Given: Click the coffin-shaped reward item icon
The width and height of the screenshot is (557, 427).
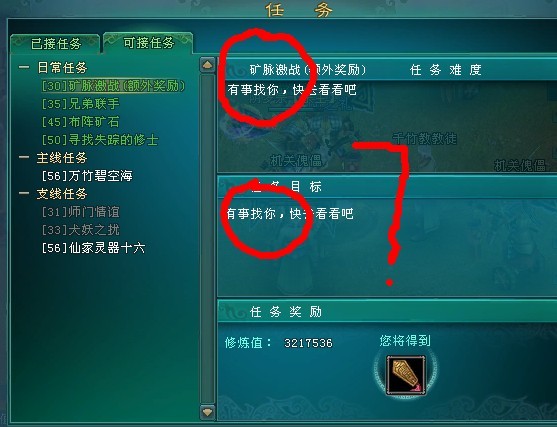Looking at the screenshot, I should coord(406,375).
